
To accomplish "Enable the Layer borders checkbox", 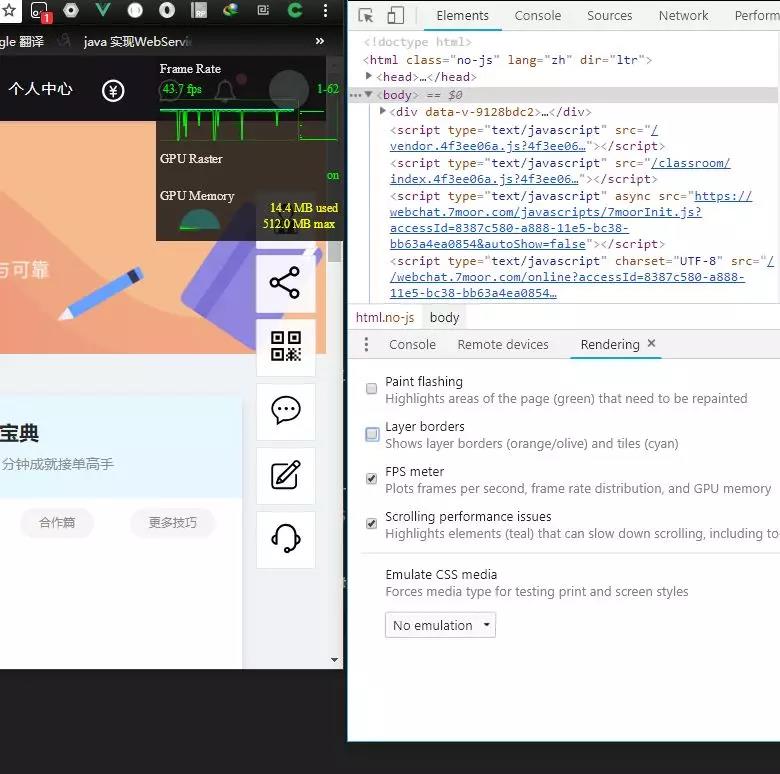I will (x=372, y=434).
